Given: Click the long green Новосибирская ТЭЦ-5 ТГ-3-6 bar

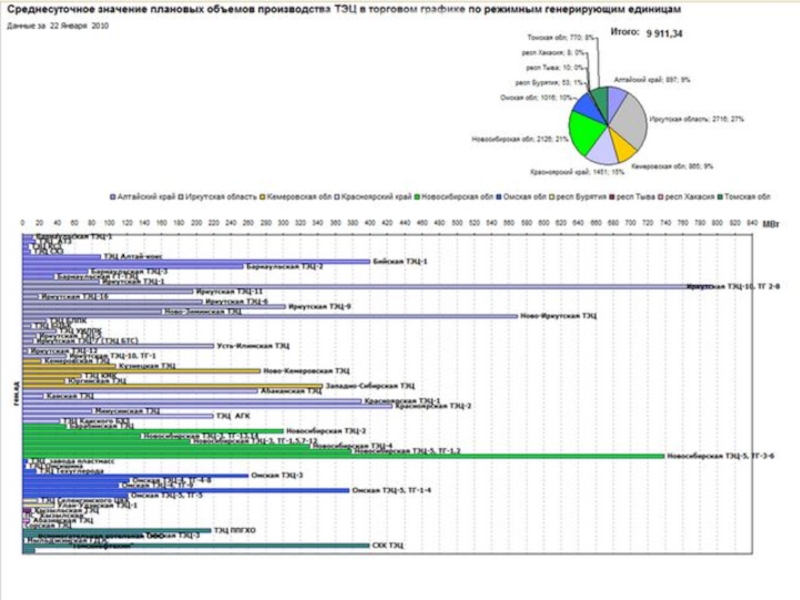Looking at the screenshot, I should tap(343, 456).
